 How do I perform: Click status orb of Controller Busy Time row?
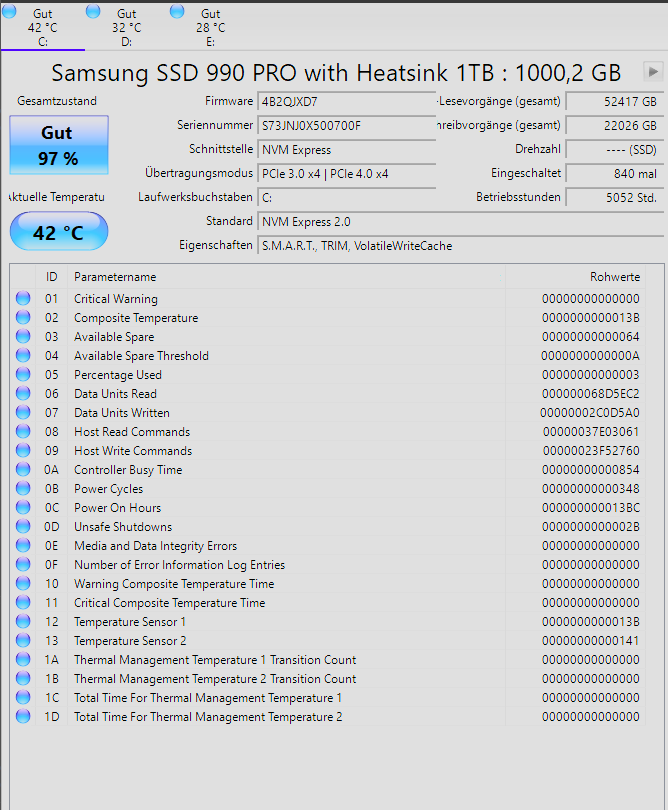[x=23, y=469]
